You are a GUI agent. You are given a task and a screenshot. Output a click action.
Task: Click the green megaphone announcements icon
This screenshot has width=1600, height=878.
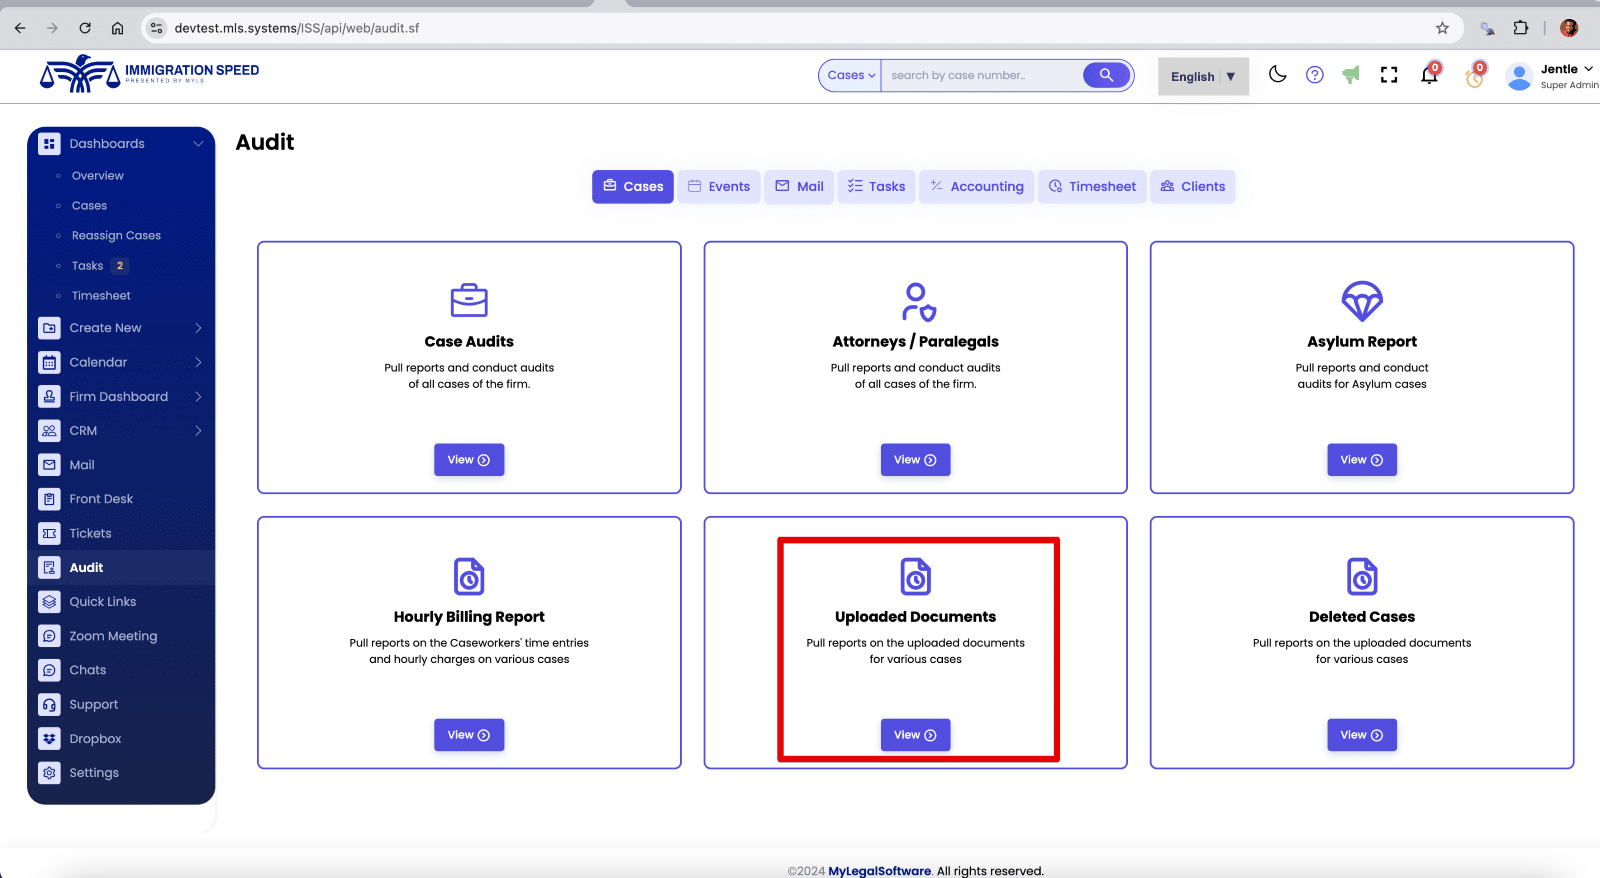click(x=1351, y=75)
